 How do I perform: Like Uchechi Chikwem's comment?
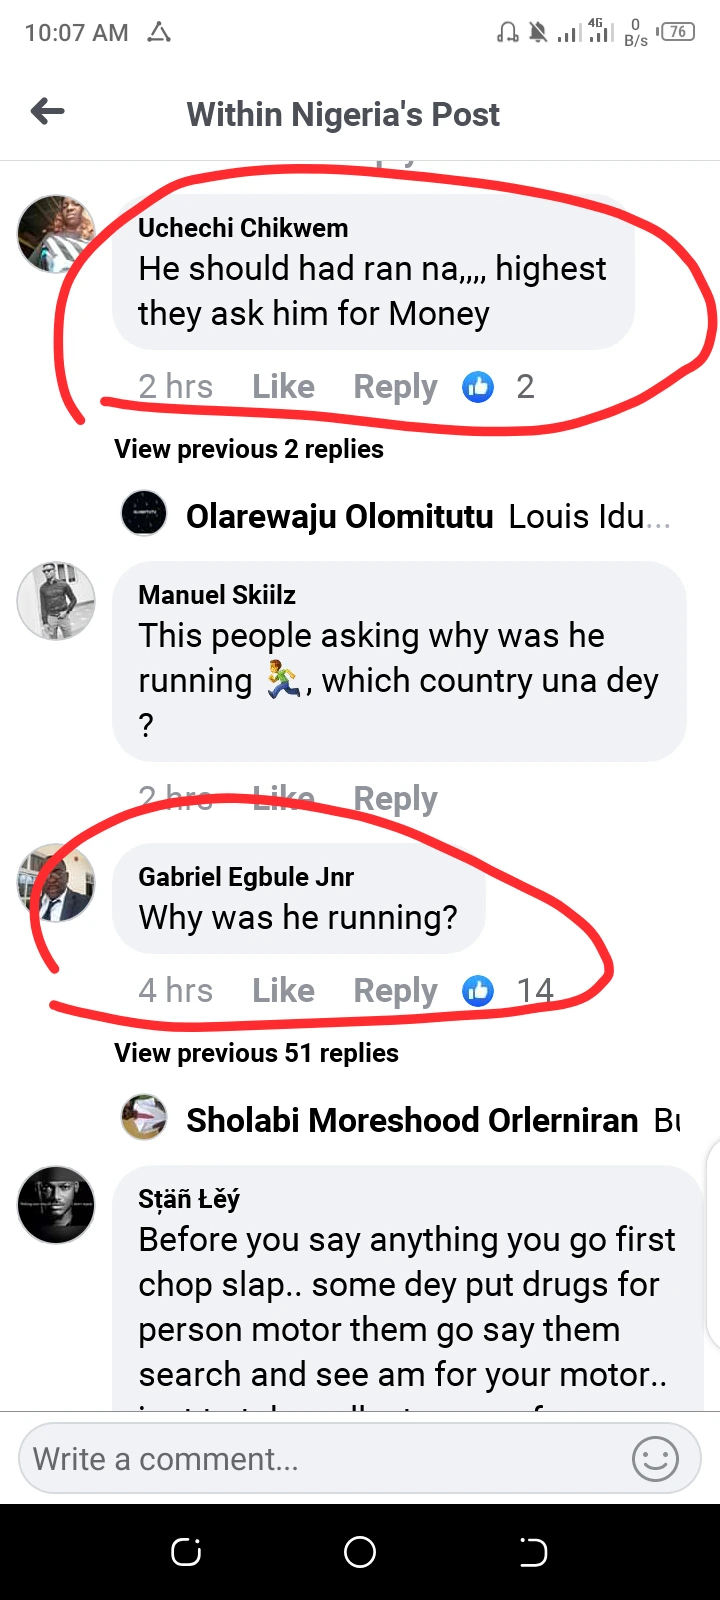pos(283,387)
